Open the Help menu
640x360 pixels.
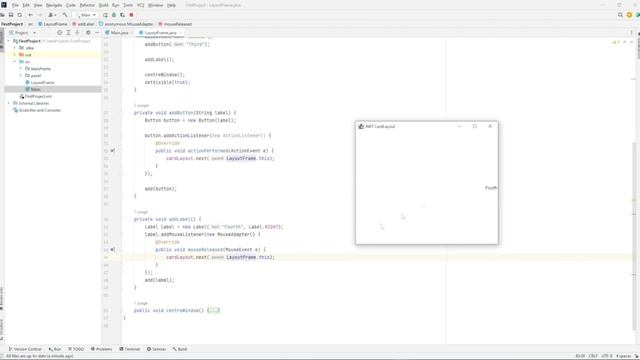tap(171, 5)
